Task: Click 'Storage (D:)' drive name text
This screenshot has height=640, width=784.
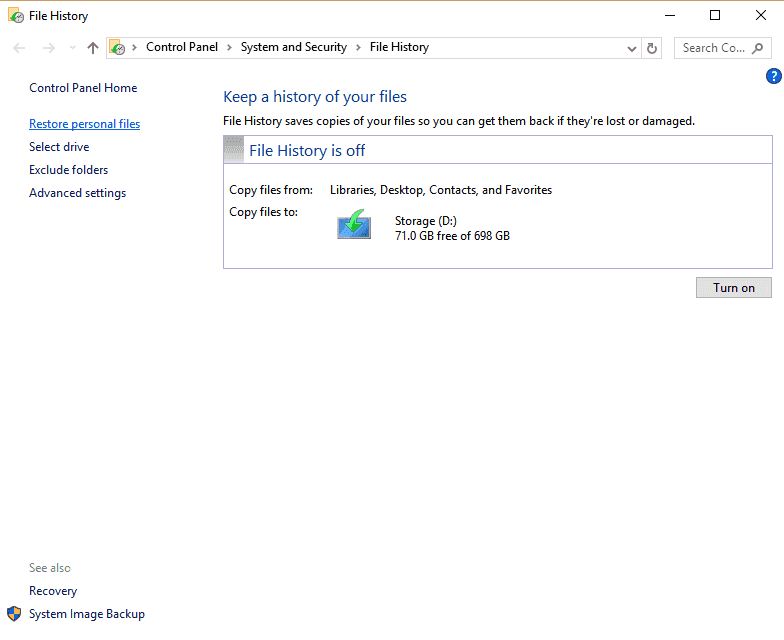Action: (x=426, y=221)
